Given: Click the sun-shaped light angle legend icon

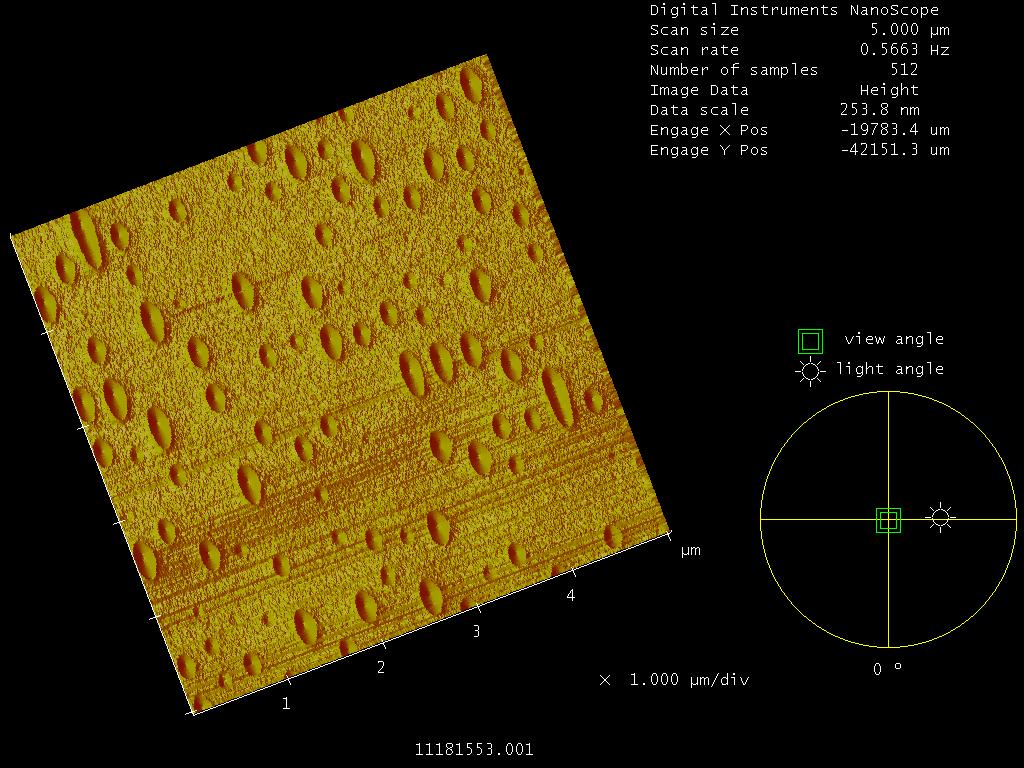Looking at the screenshot, I should pos(810,371).
